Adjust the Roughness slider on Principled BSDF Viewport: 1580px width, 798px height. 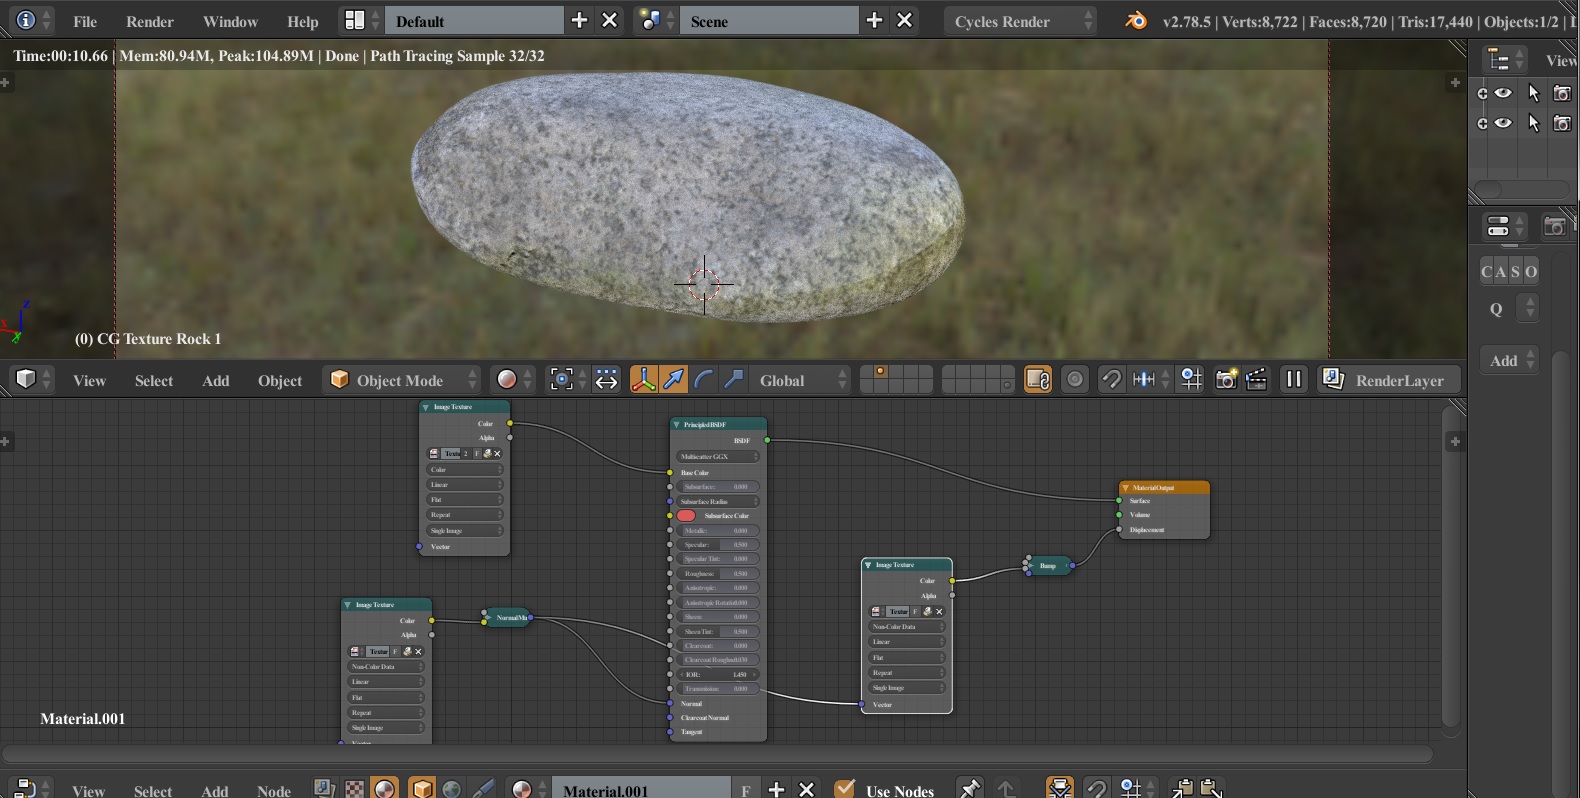pyautogui.click(x=718, y=574)
